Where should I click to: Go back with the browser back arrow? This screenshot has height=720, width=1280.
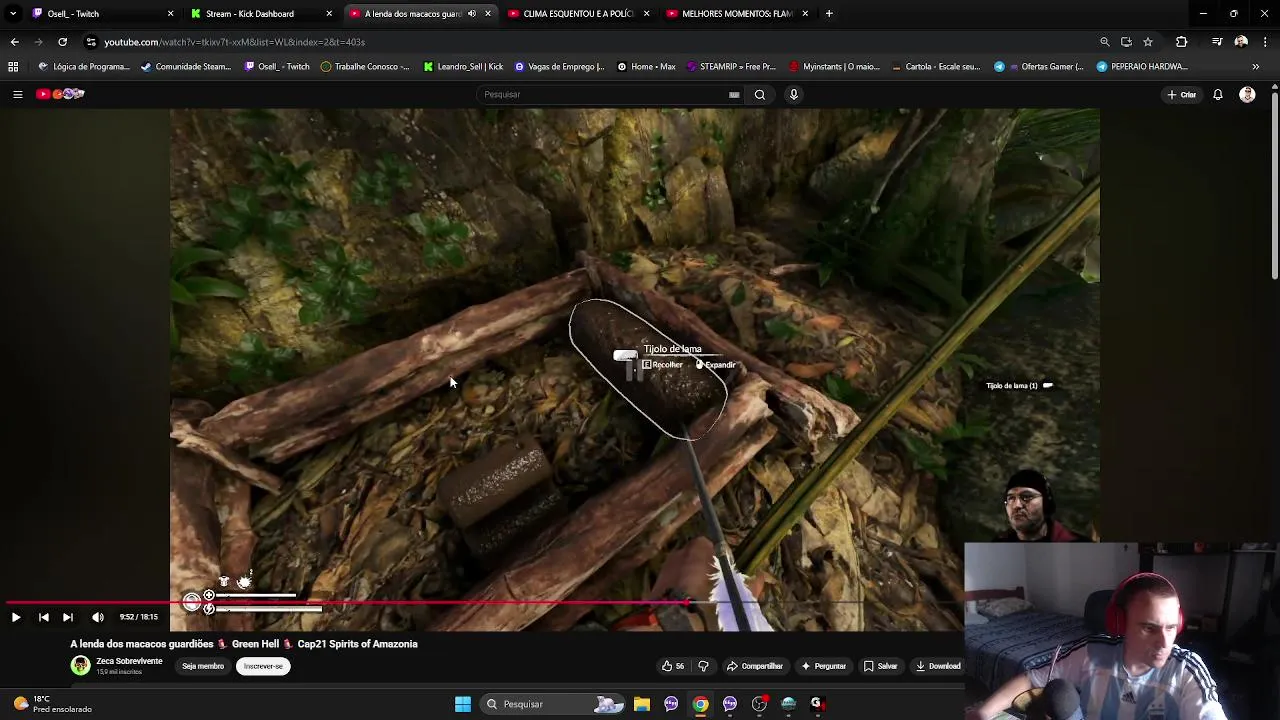[x=14, y=42]
